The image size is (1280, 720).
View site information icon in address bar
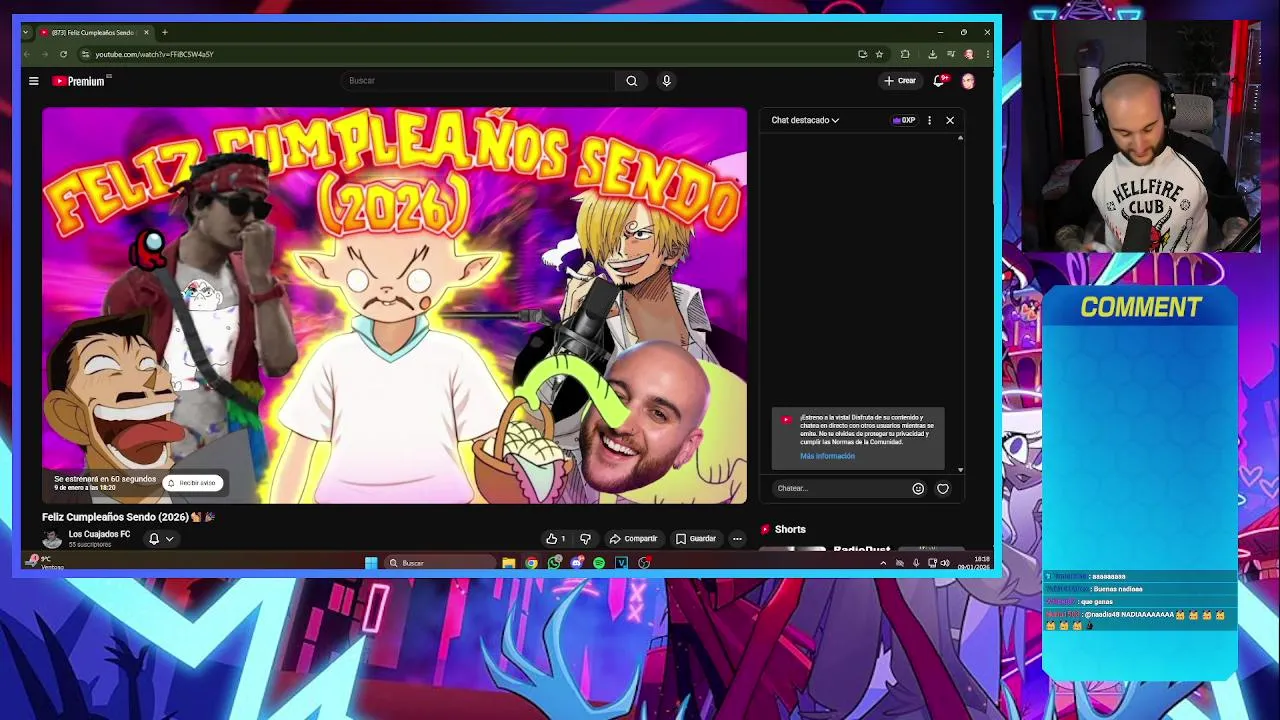85,54
